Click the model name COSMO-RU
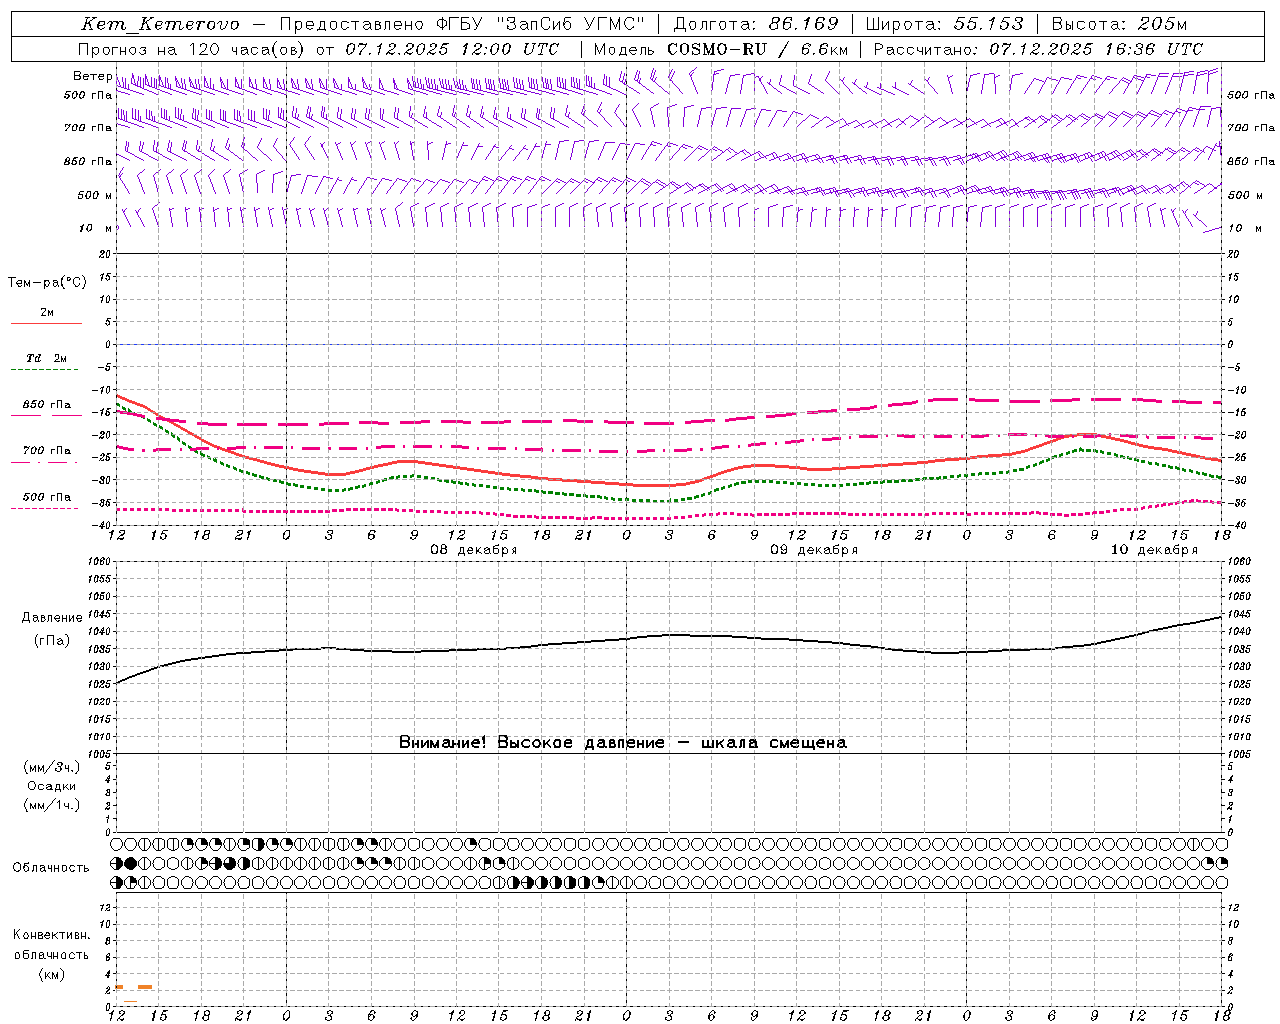 717,49
